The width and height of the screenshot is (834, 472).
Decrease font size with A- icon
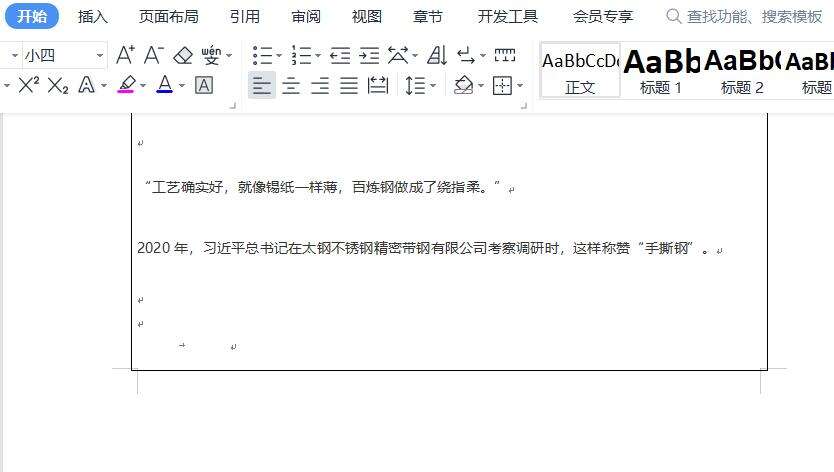coord(154,55)
